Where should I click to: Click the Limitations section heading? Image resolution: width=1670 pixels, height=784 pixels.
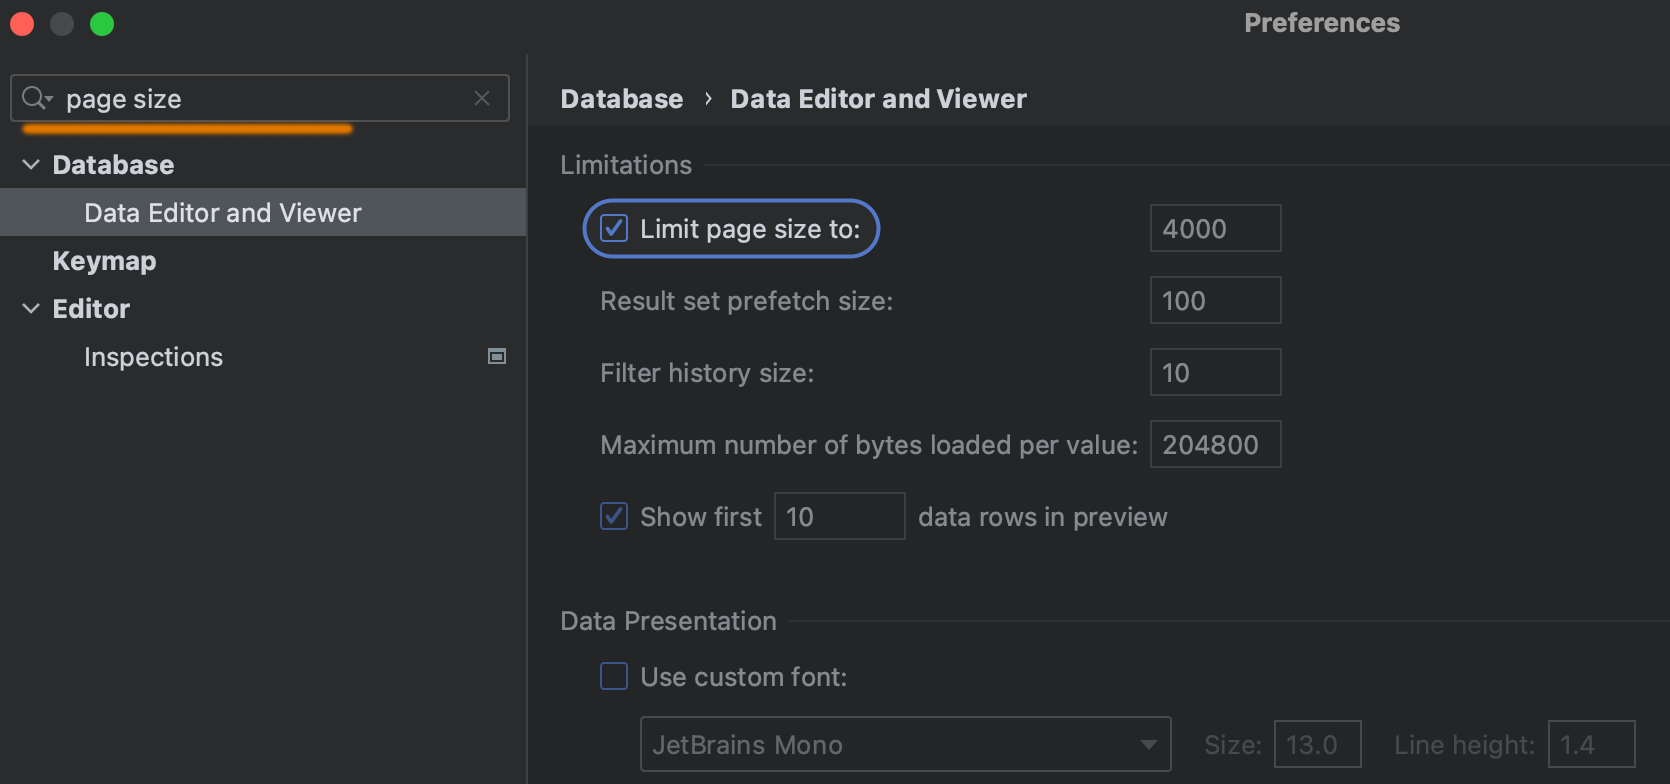(626, 165)
